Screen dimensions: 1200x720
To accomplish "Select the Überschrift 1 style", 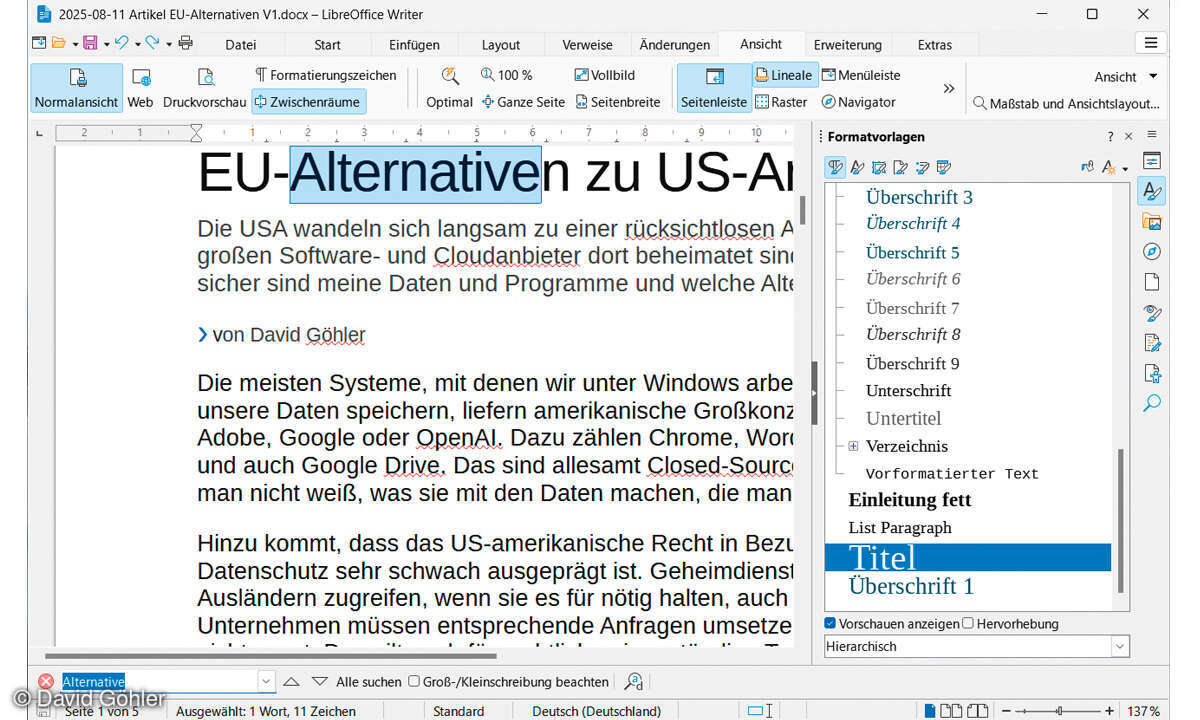I will pyautogui.click(x=911, y=586).
